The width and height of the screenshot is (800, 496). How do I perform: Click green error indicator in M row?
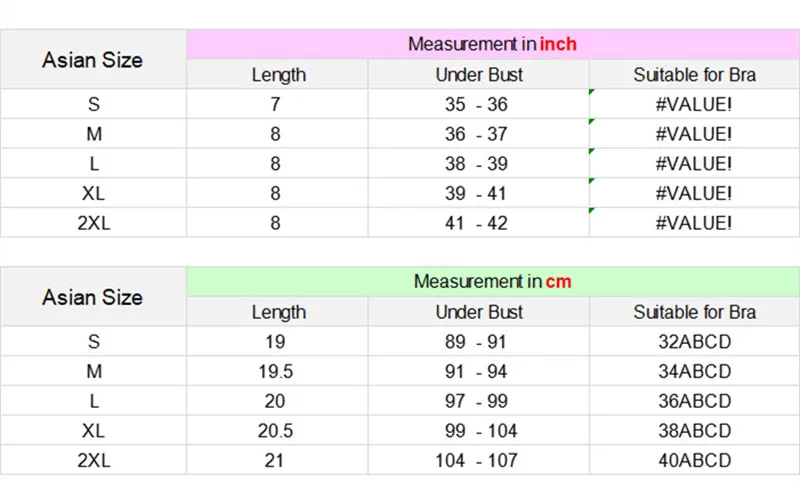click(x=591, y=121)
